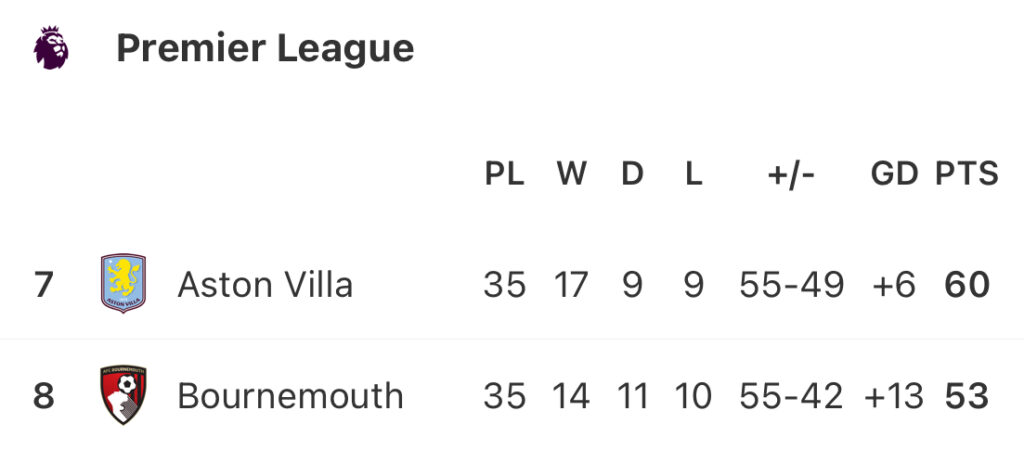Sort by PTS column header

[967, 174]
